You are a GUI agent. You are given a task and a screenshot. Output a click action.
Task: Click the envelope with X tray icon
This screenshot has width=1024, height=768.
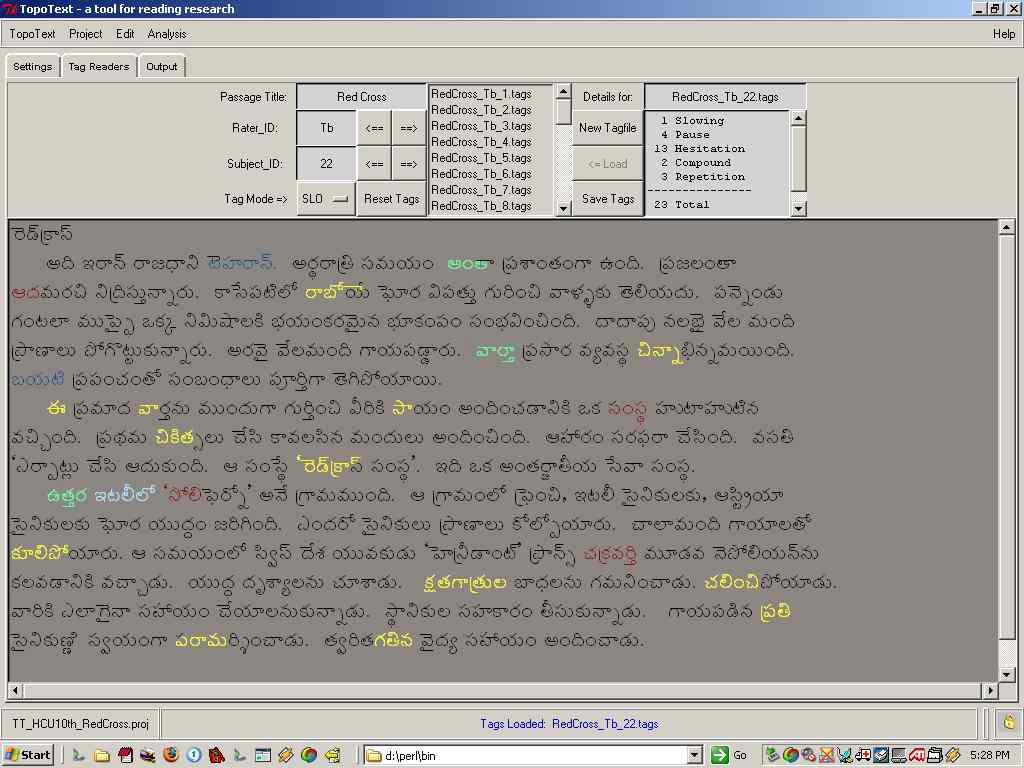(x=827, y=756)
